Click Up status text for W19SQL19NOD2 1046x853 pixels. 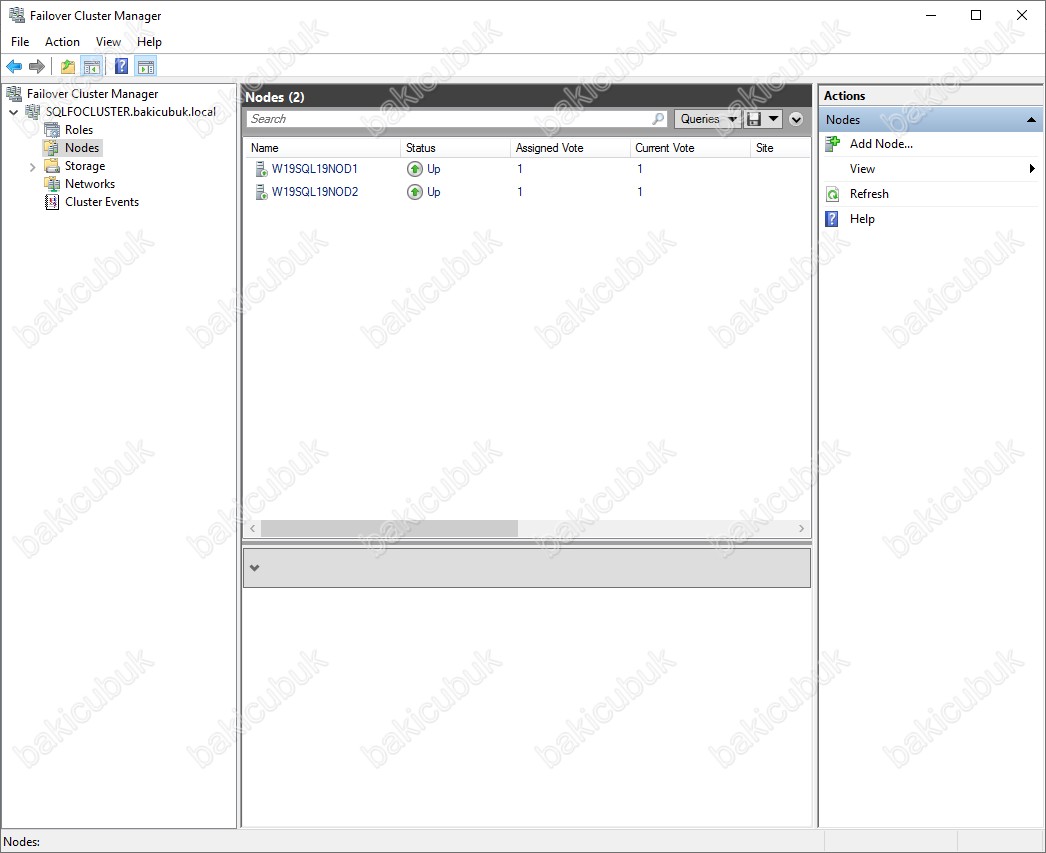pos(434,191)
